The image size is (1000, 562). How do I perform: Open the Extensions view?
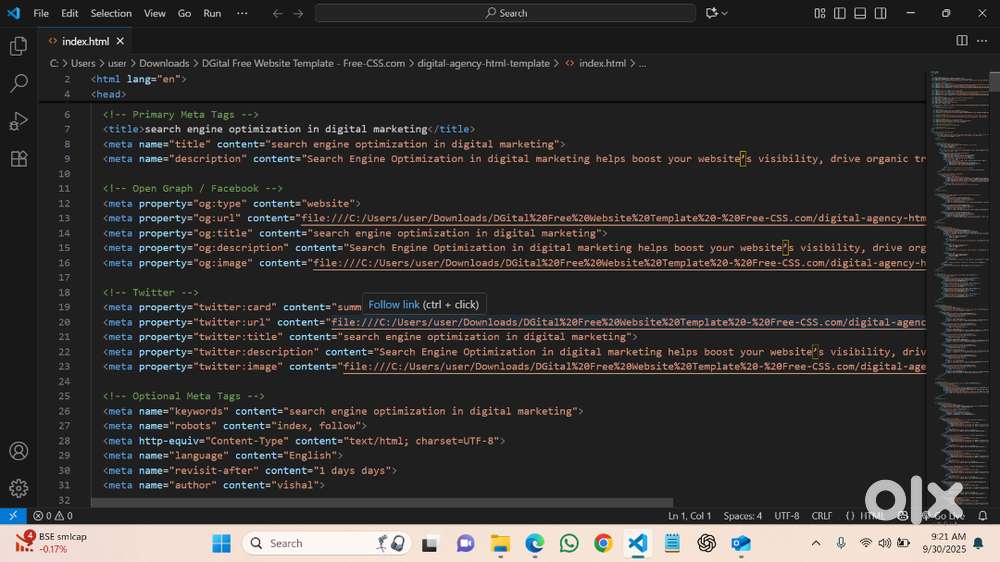[18, 158]
